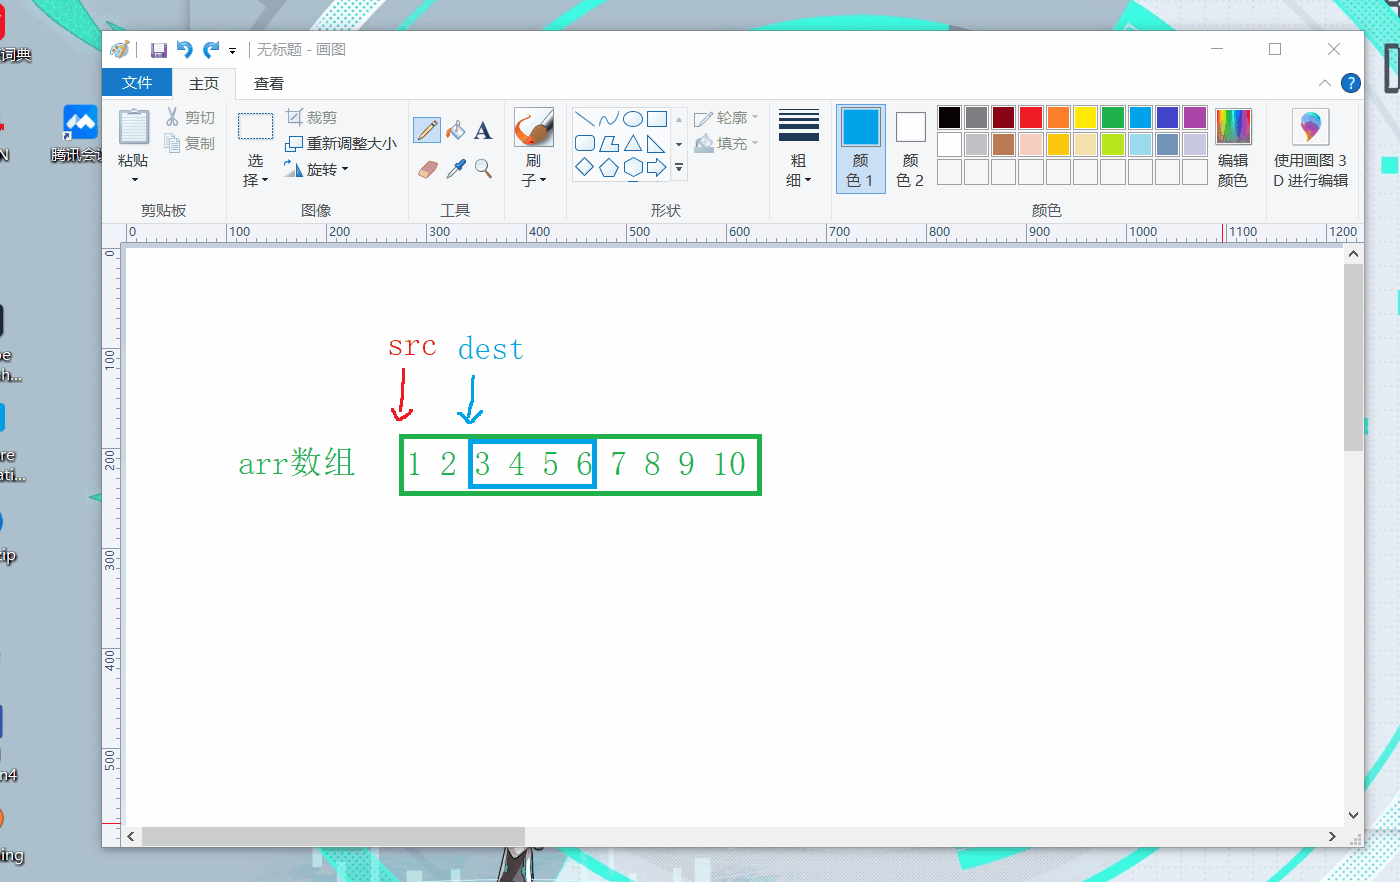Open Tencent Meeting desktop icon
This screenshot has height=882, width=1400.
[x=80, y=134]
